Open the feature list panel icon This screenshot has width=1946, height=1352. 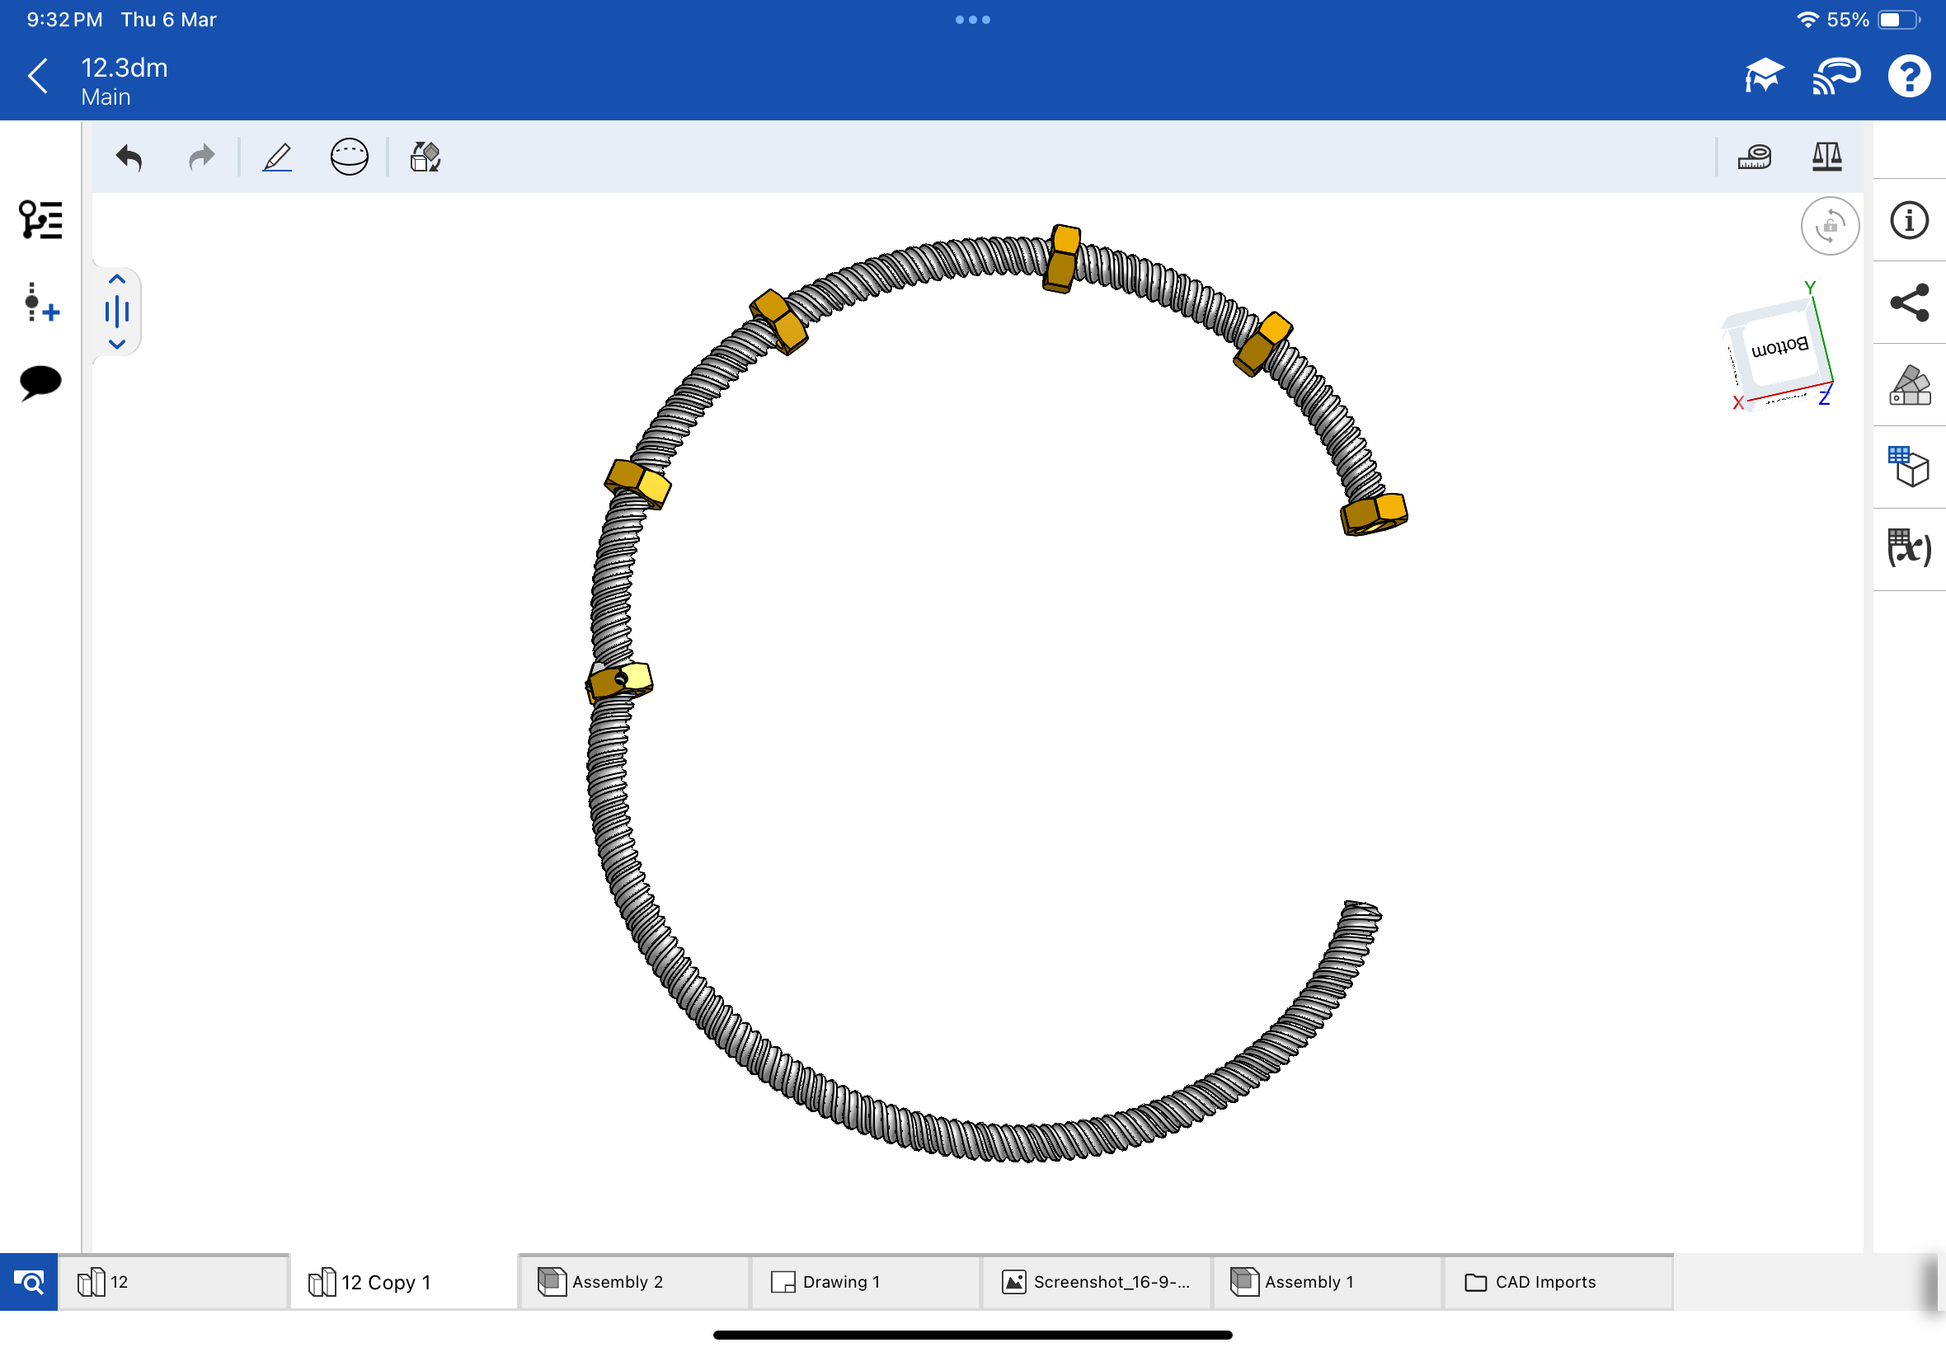coord(41,220)
